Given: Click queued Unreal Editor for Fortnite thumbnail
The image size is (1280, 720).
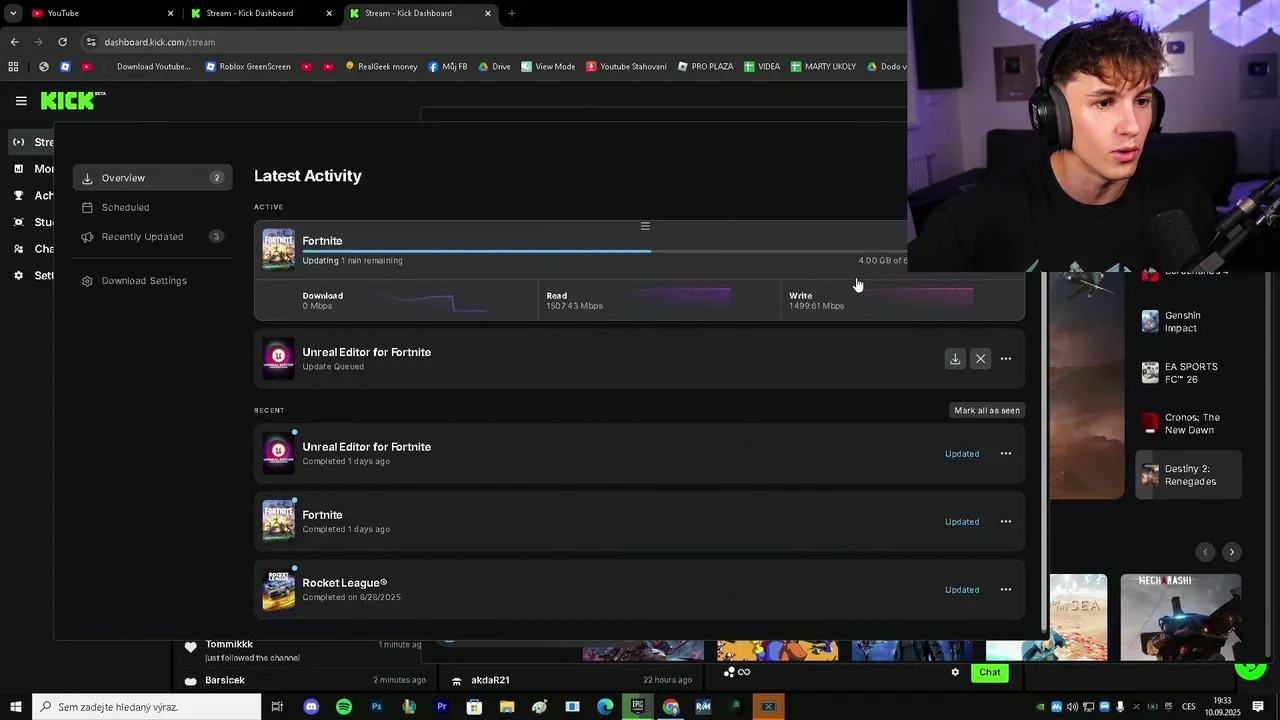Looking at the screenshot, I should (279, 358).
